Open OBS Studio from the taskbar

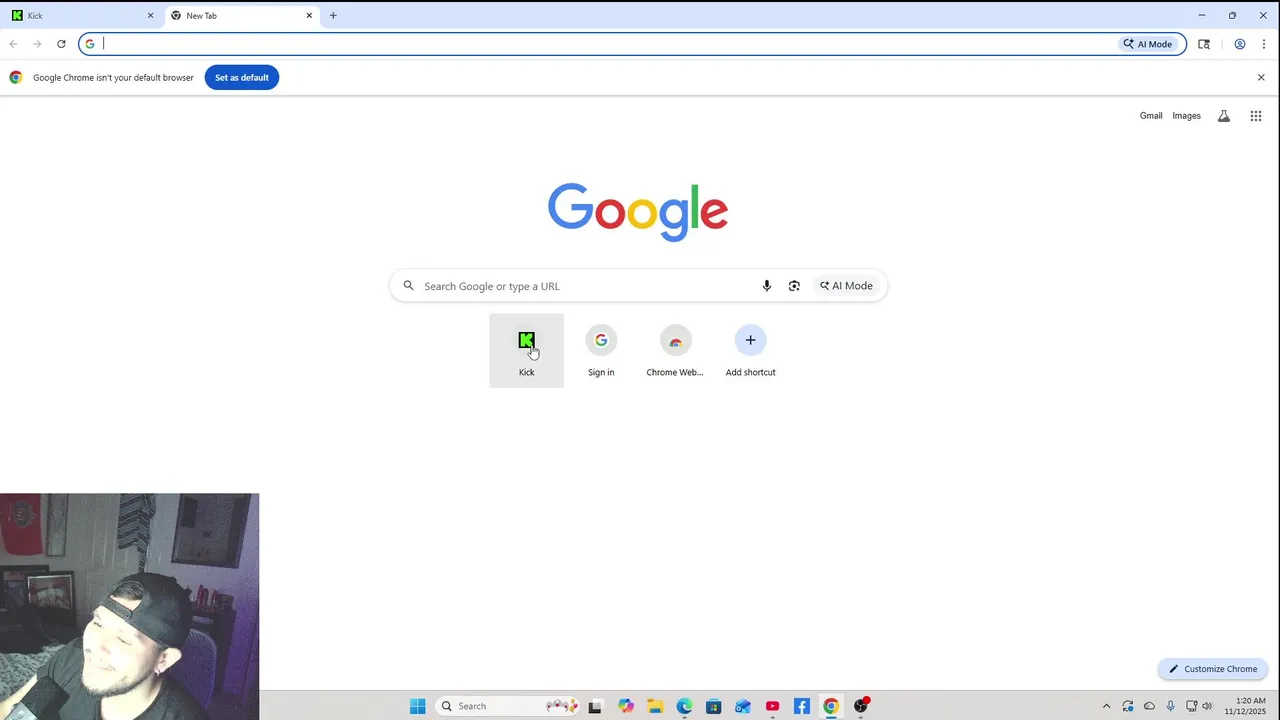pyautogui.click(x=861, y=706)
